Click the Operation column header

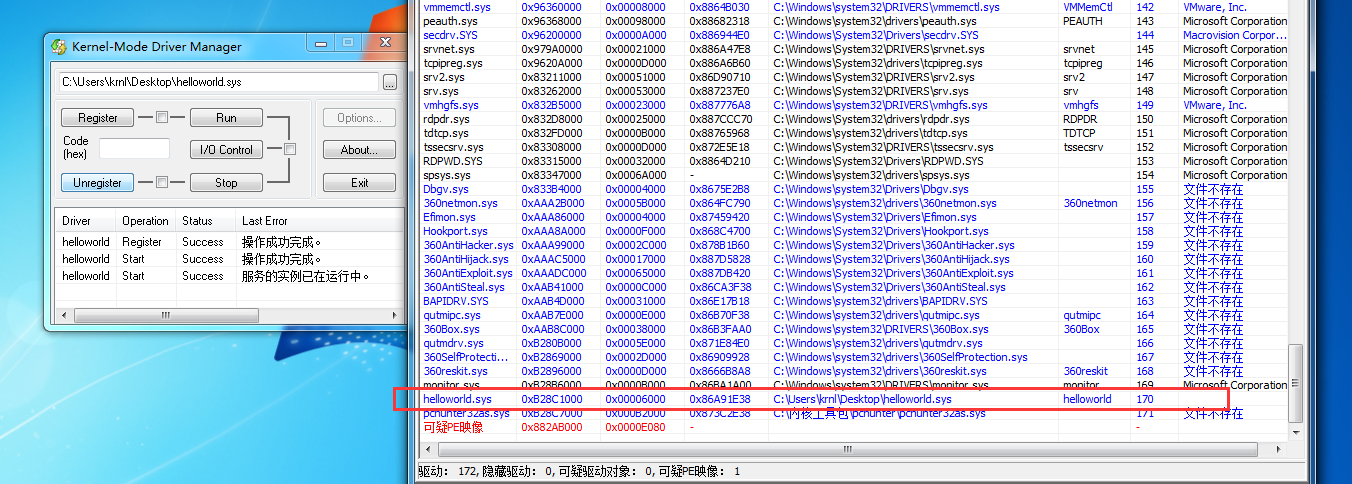click(145, 221)
